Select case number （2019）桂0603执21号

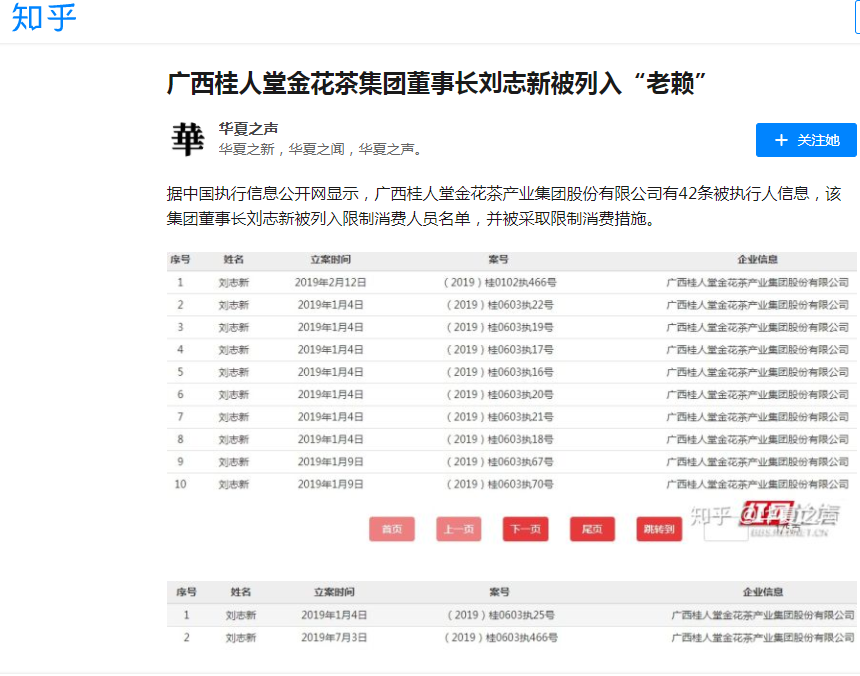(x=499, y=417)
